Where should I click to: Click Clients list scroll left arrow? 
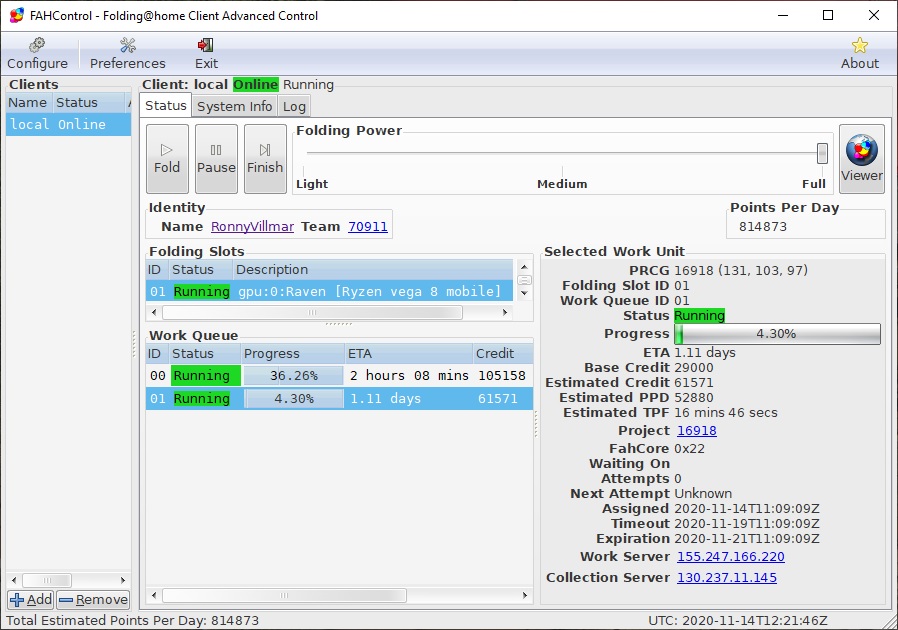[x=14, y=580]
